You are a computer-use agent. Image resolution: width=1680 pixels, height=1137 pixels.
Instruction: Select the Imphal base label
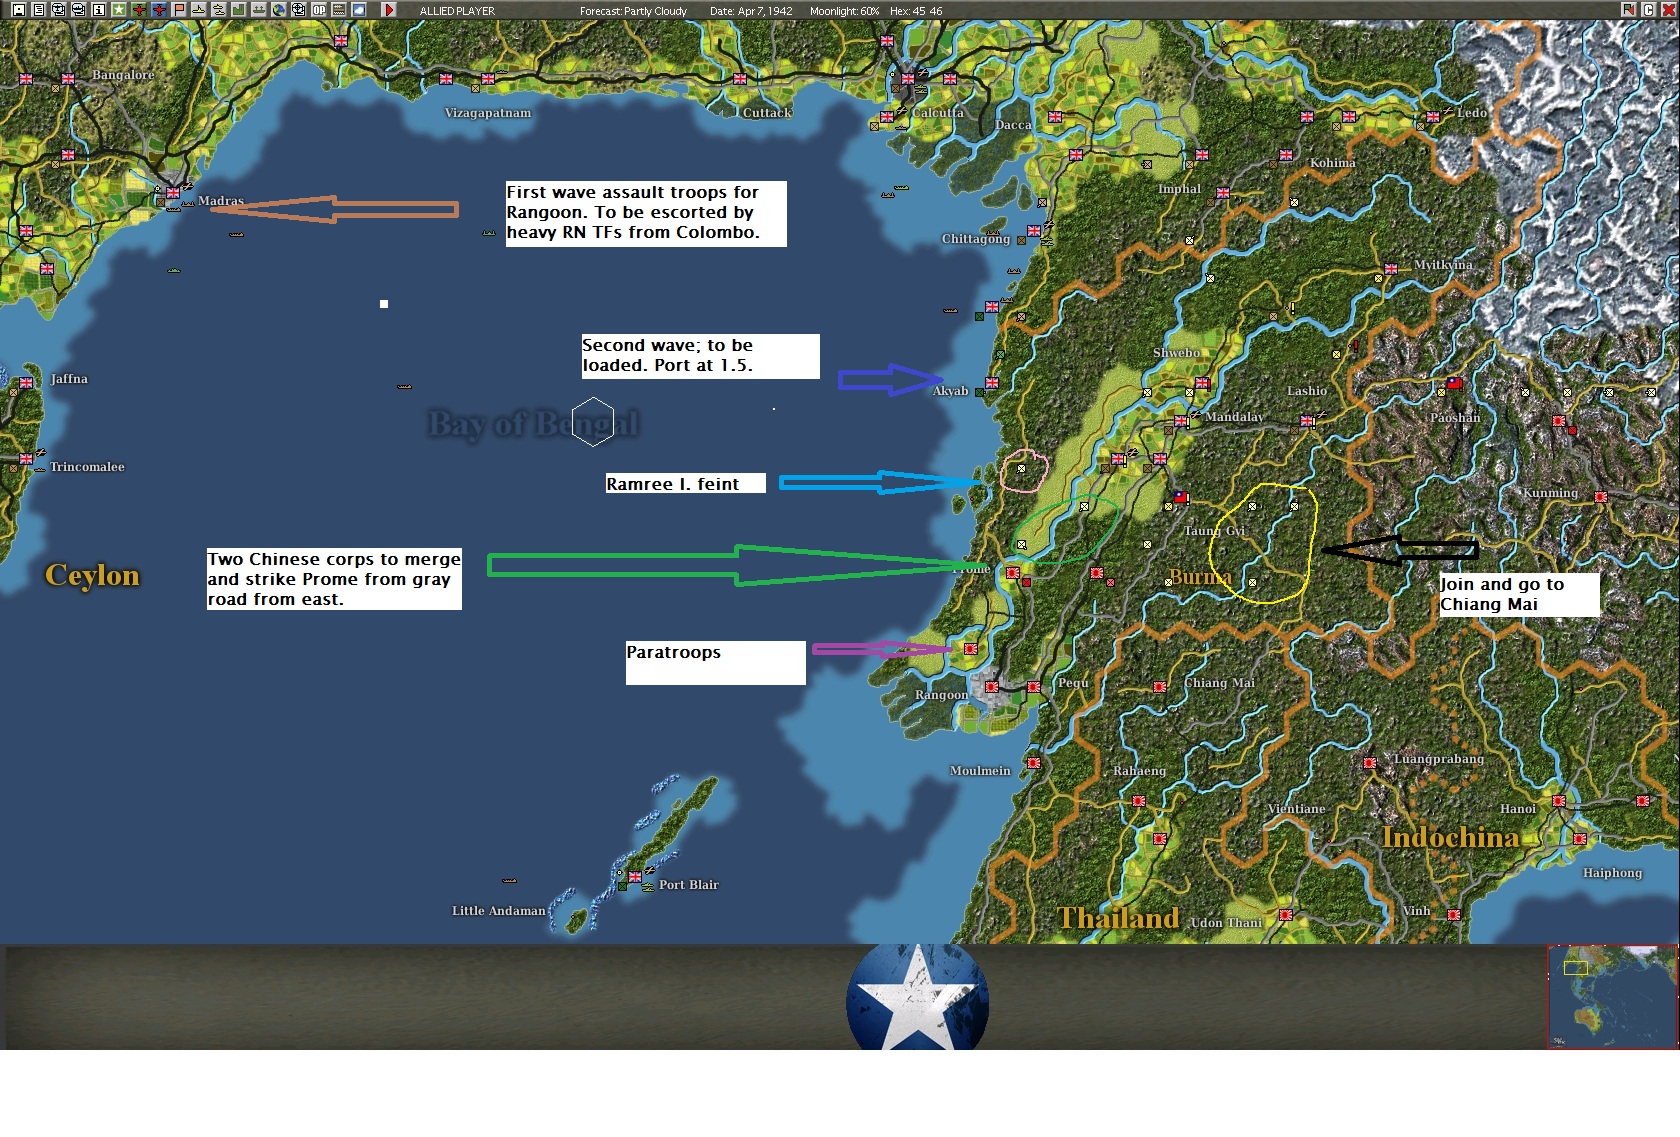pyautogui.click(x=1179, y=189)
